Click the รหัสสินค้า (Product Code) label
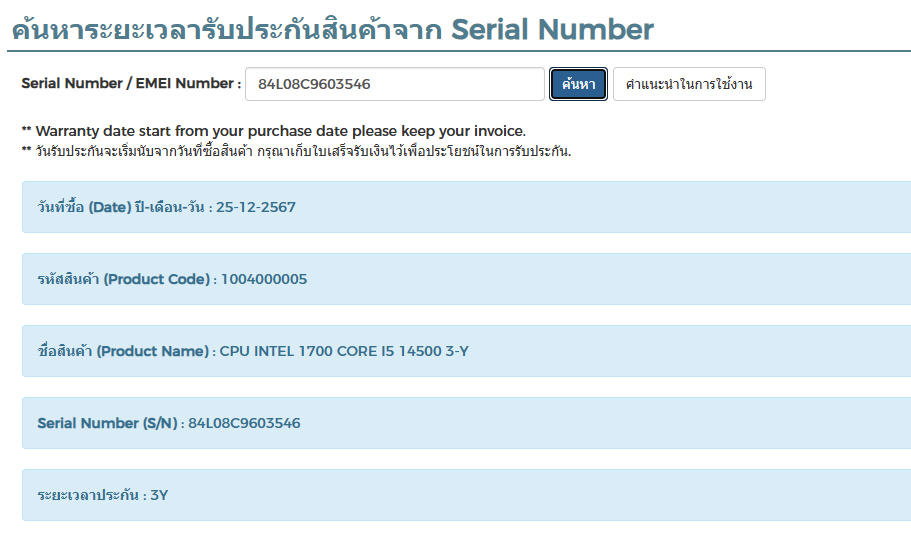Image resolution: width=911 pixels, height=540 pixels. 123,279
